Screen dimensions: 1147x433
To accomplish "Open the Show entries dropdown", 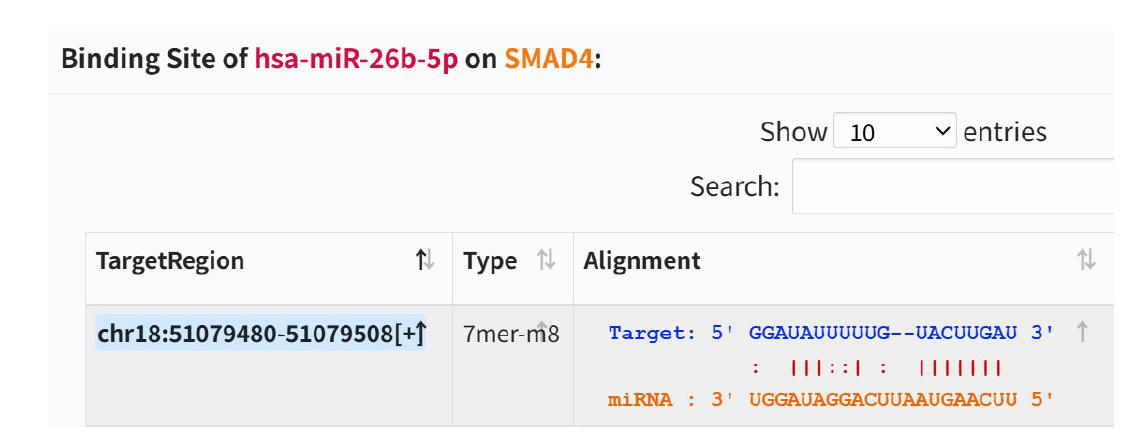I will (894, 132).
